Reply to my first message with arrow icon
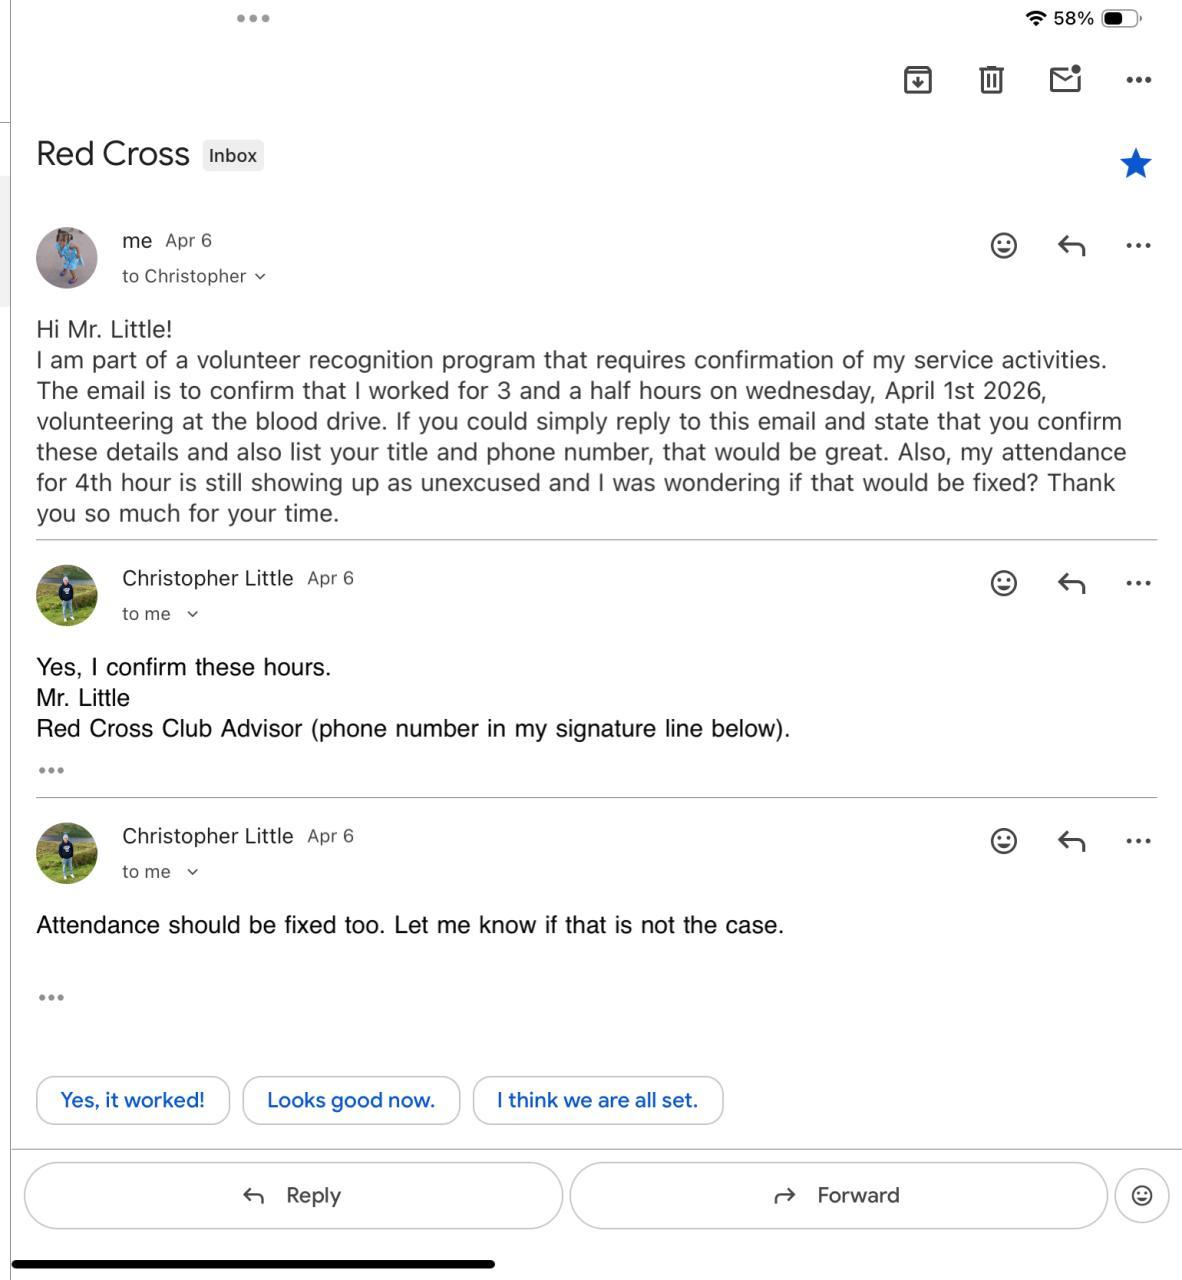Screen dimensions: 1182x1280 tap(1071, 246)
